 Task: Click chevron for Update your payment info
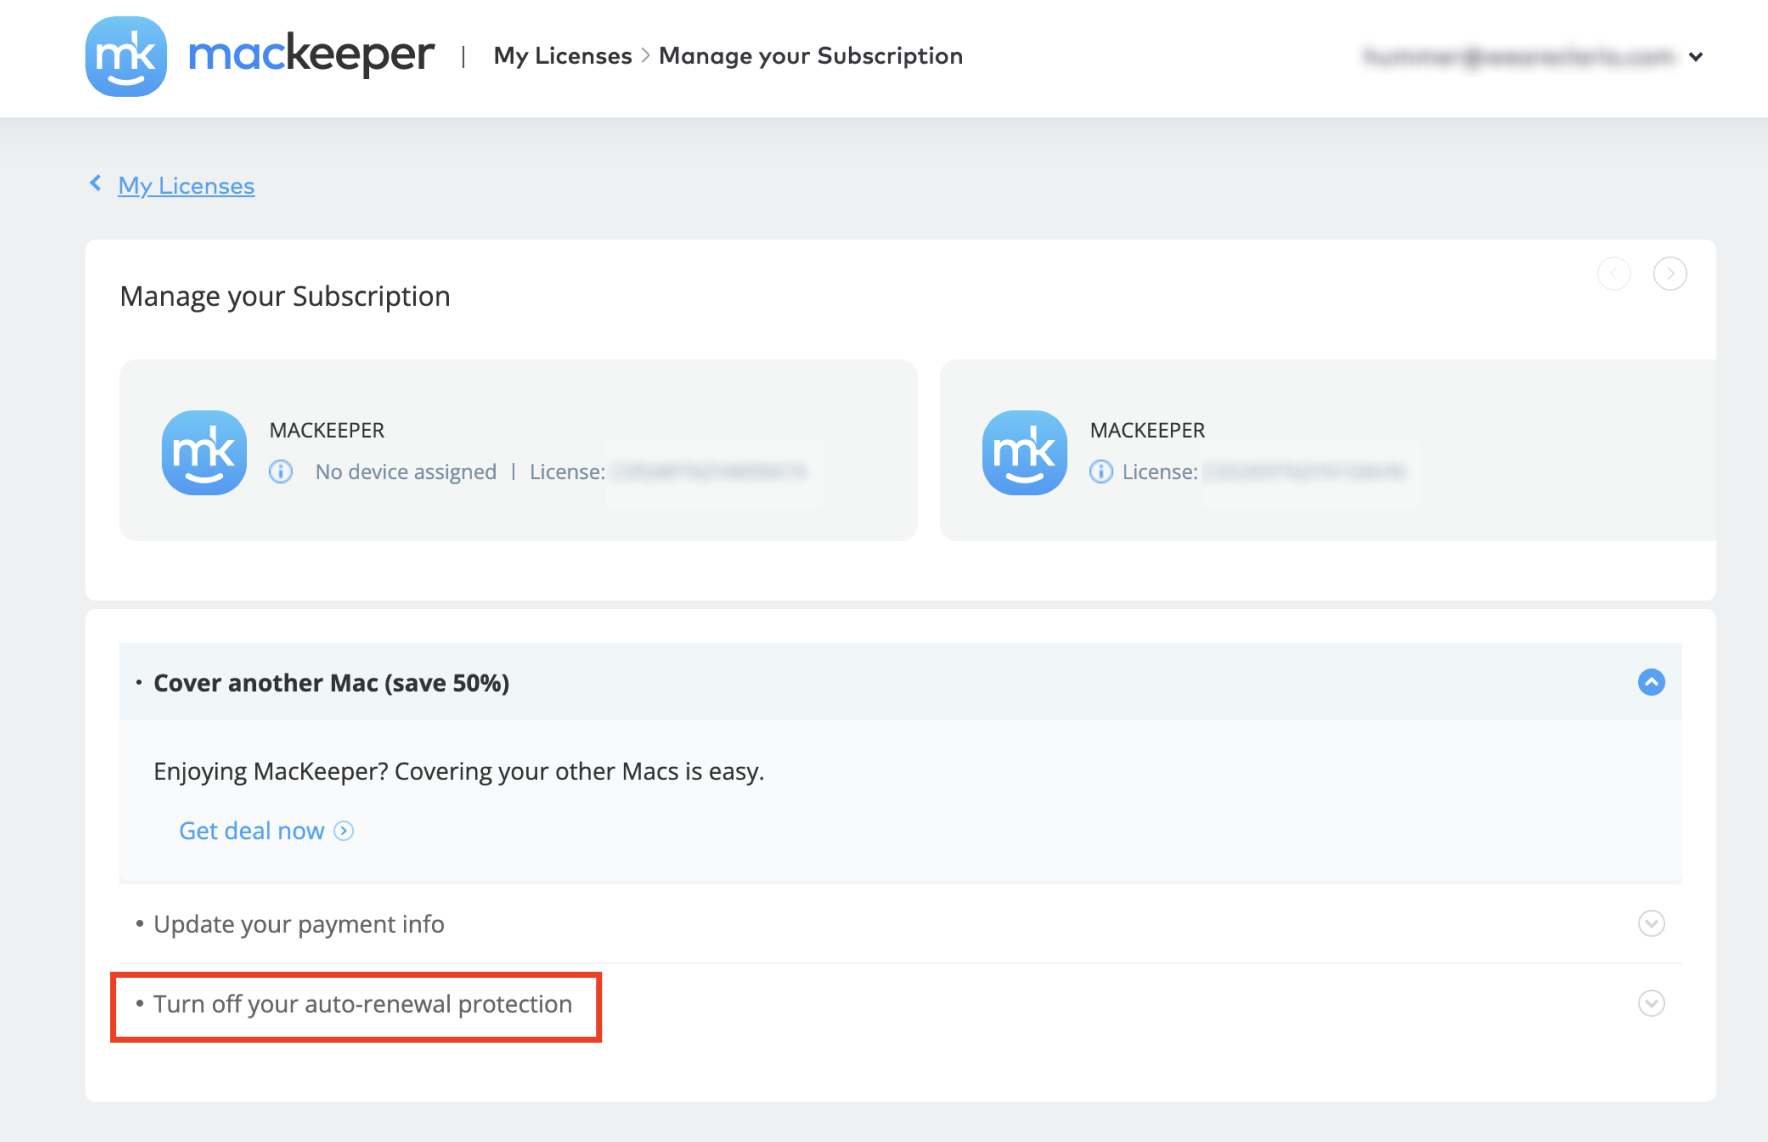point(1651,923)
